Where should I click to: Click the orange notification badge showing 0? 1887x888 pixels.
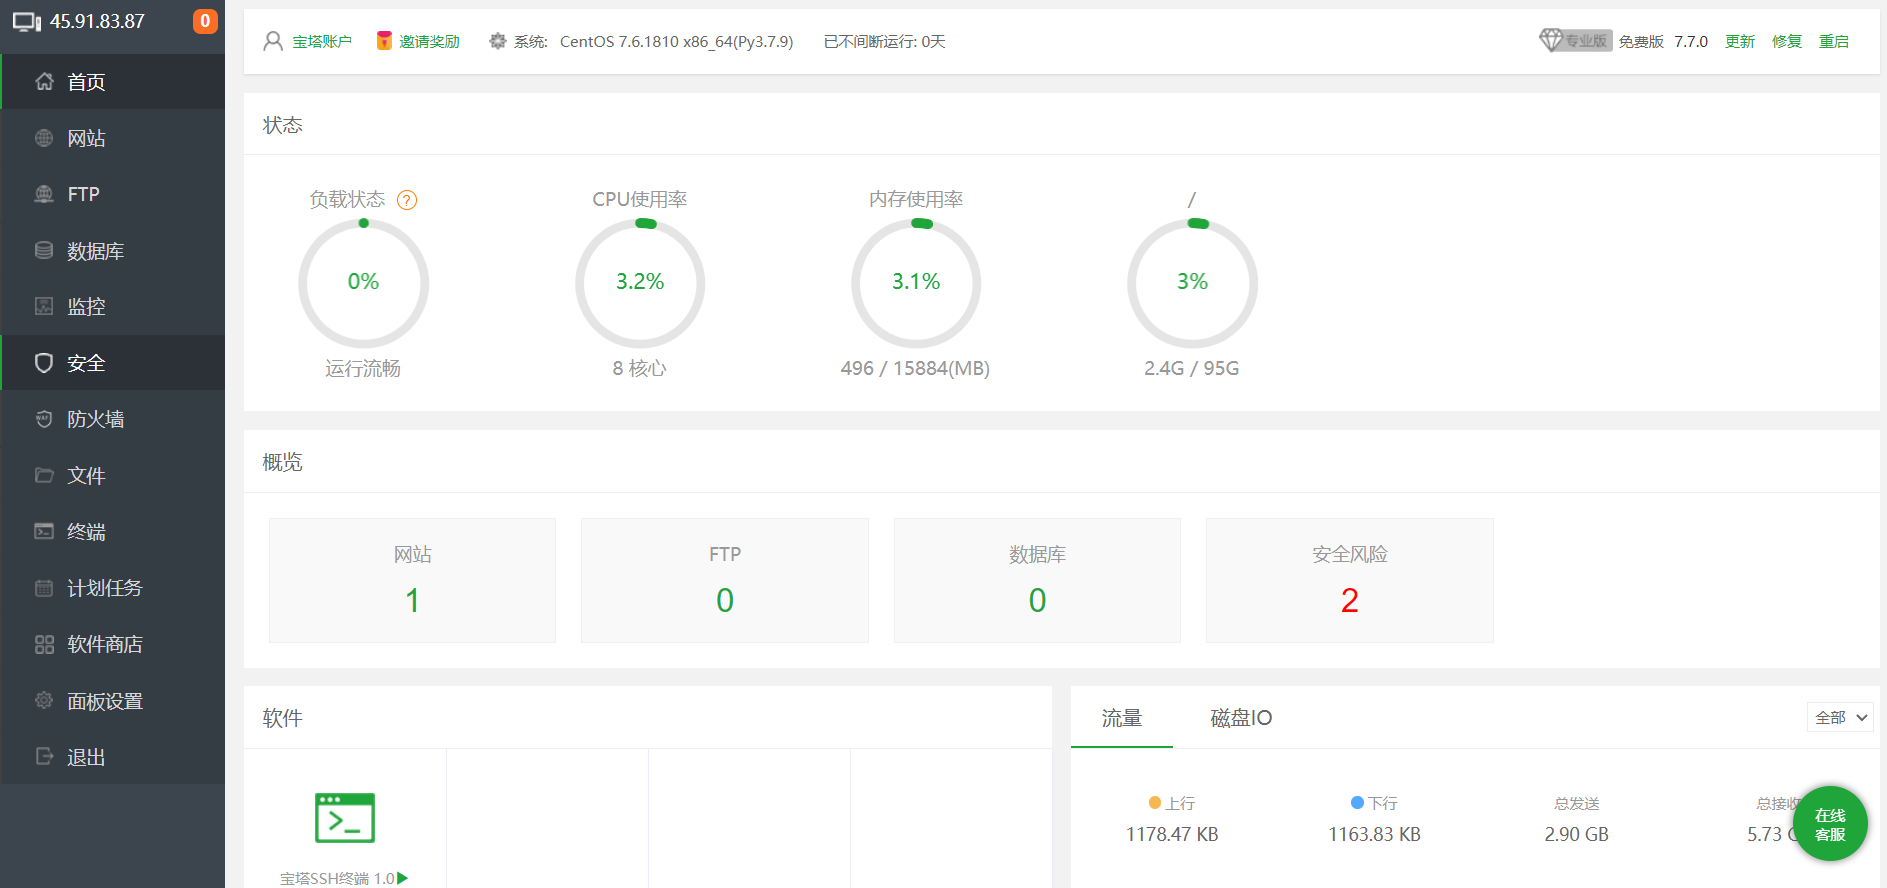pyautogui.click(x=205, y=21)
